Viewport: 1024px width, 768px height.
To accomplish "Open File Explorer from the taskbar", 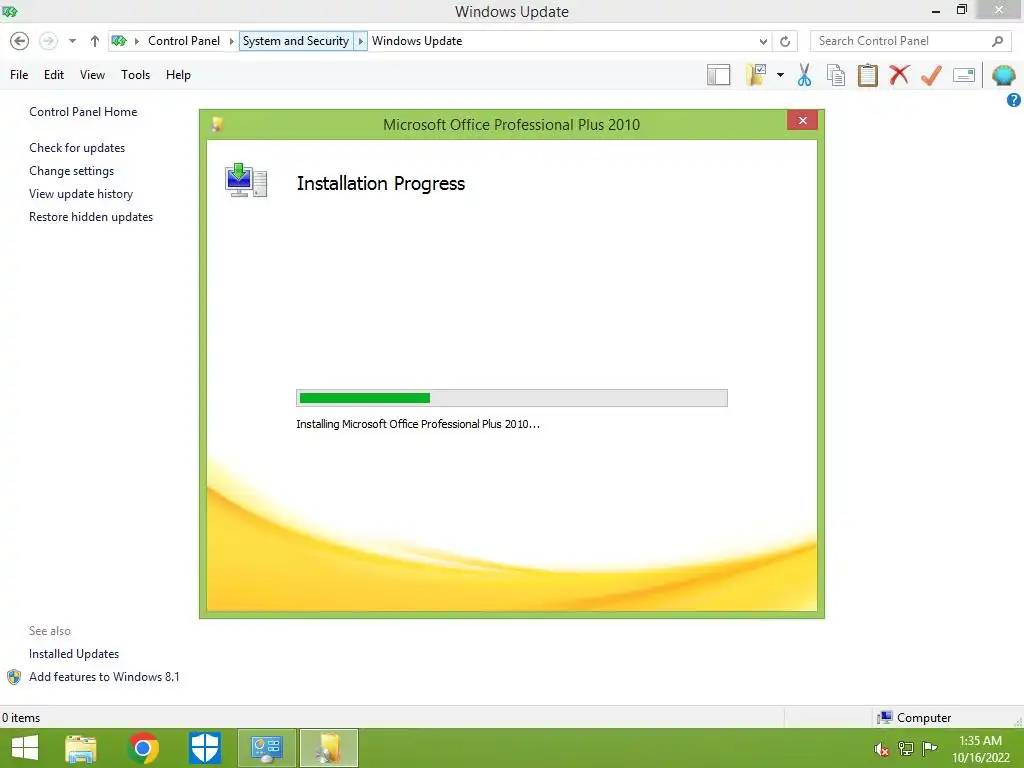I will click(81, 748).
